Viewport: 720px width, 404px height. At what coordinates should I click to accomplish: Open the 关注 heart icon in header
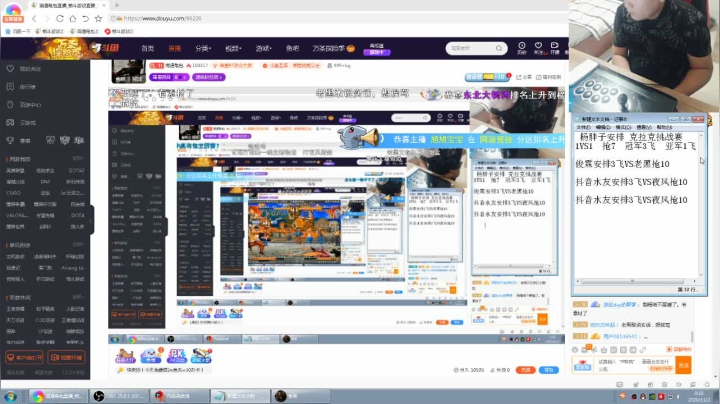(538, 48)
